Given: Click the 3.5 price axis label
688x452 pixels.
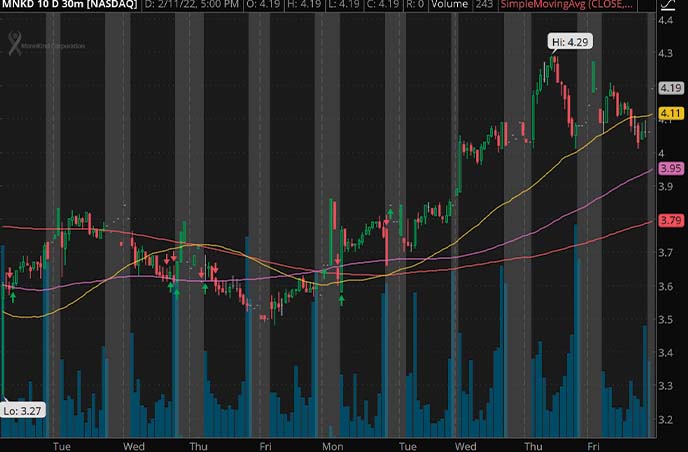Looking at the screenshot, I should tap(666, 319).
